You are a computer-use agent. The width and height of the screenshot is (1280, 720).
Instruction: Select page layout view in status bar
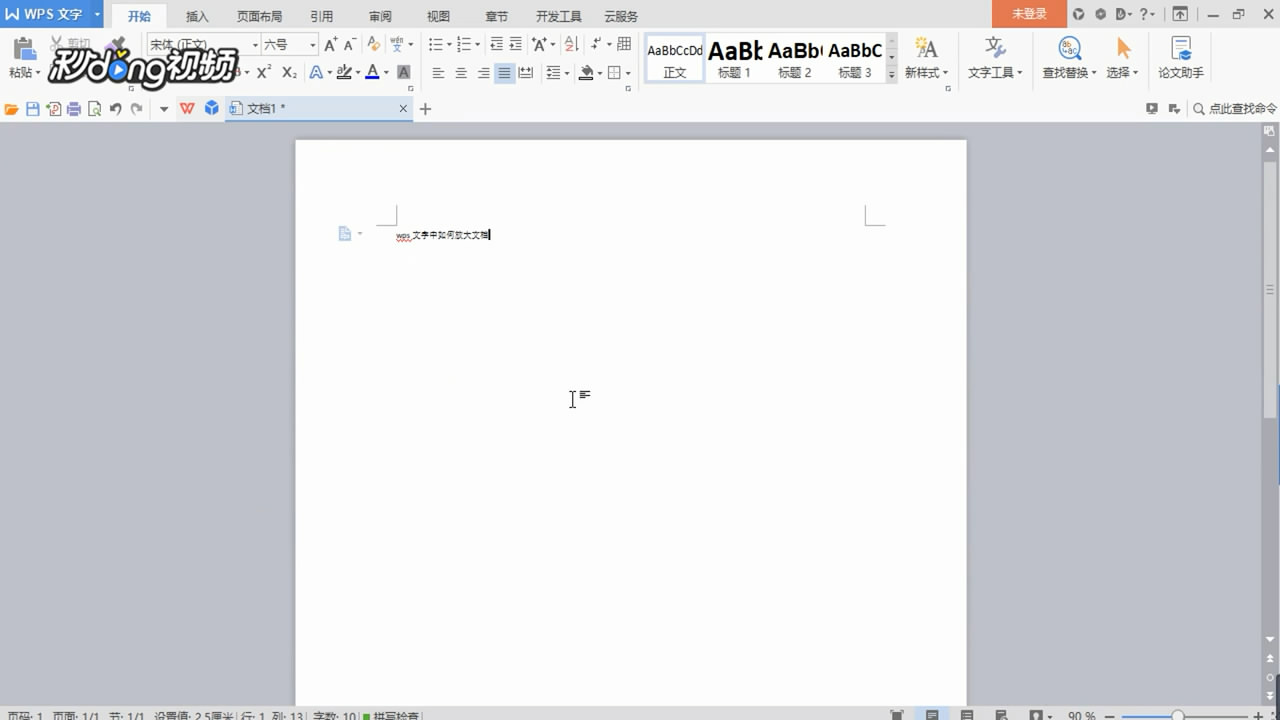[932, 715]
